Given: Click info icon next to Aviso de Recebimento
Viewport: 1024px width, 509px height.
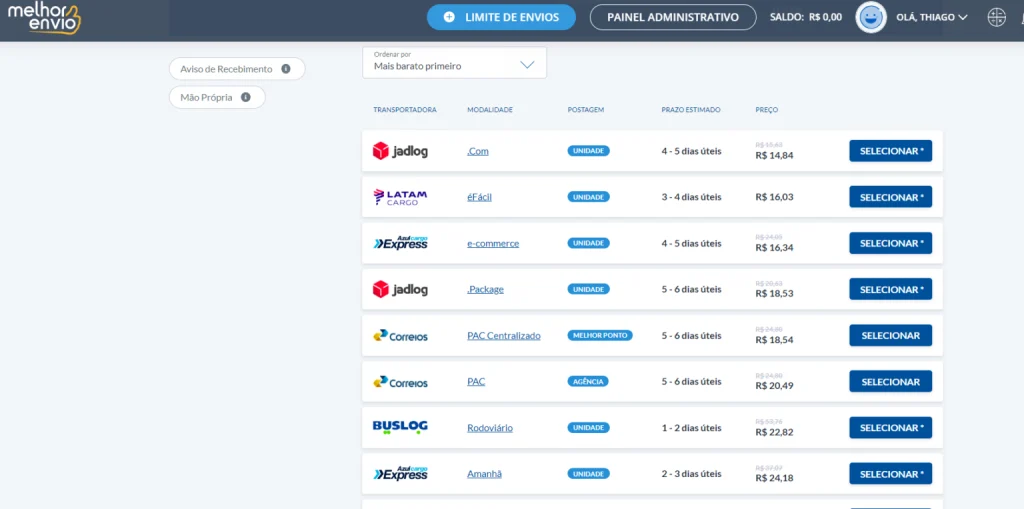Looking at the screenshot, I should pos(285,69).
